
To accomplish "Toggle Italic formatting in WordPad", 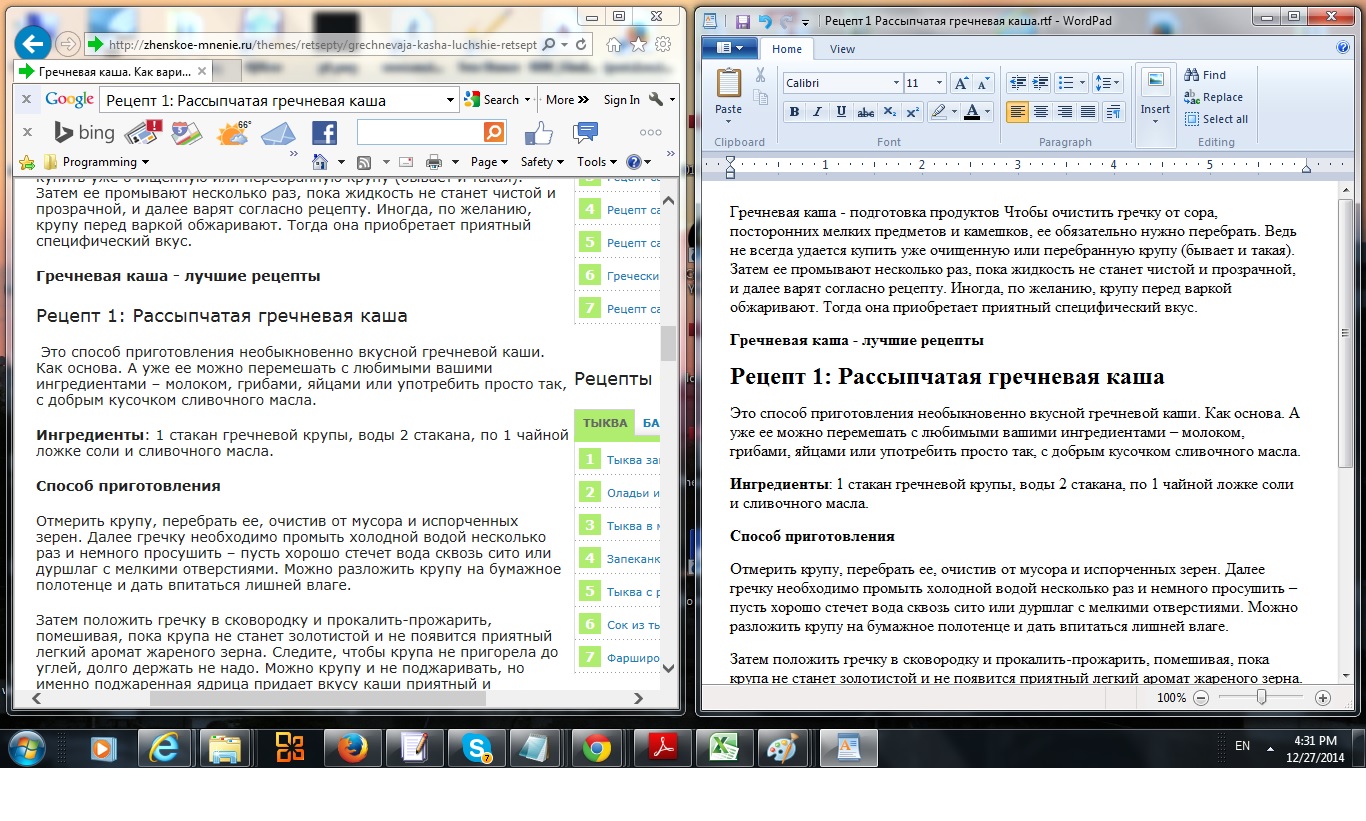I will pyautogui.click(x=818, y=112).
